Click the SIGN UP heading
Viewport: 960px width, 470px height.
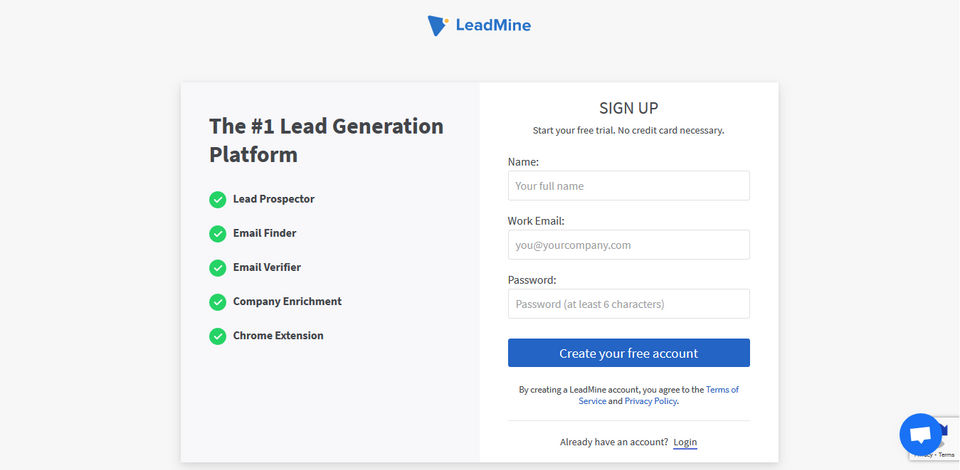coord(628,108)
